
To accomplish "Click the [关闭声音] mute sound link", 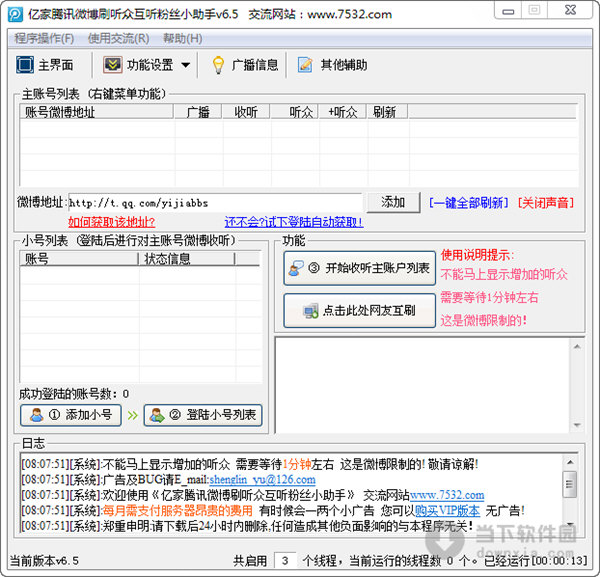I will coord(546,202).
